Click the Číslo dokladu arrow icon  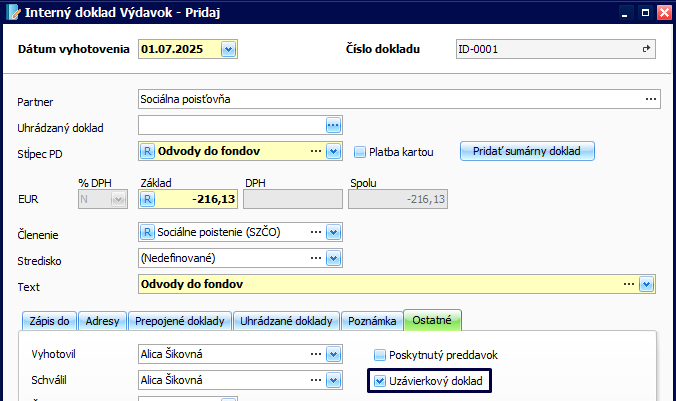coord(646,49)
